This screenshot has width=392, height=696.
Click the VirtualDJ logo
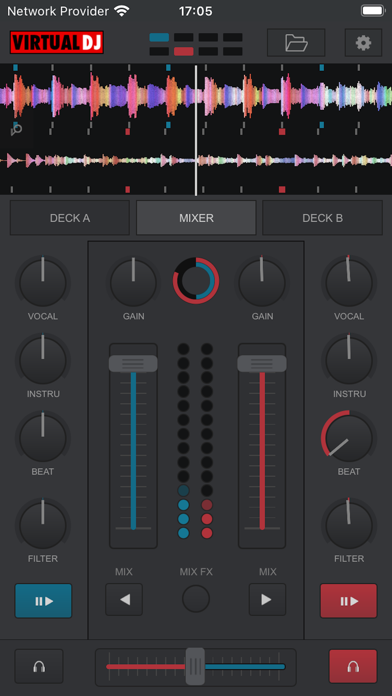coord(57,43)
